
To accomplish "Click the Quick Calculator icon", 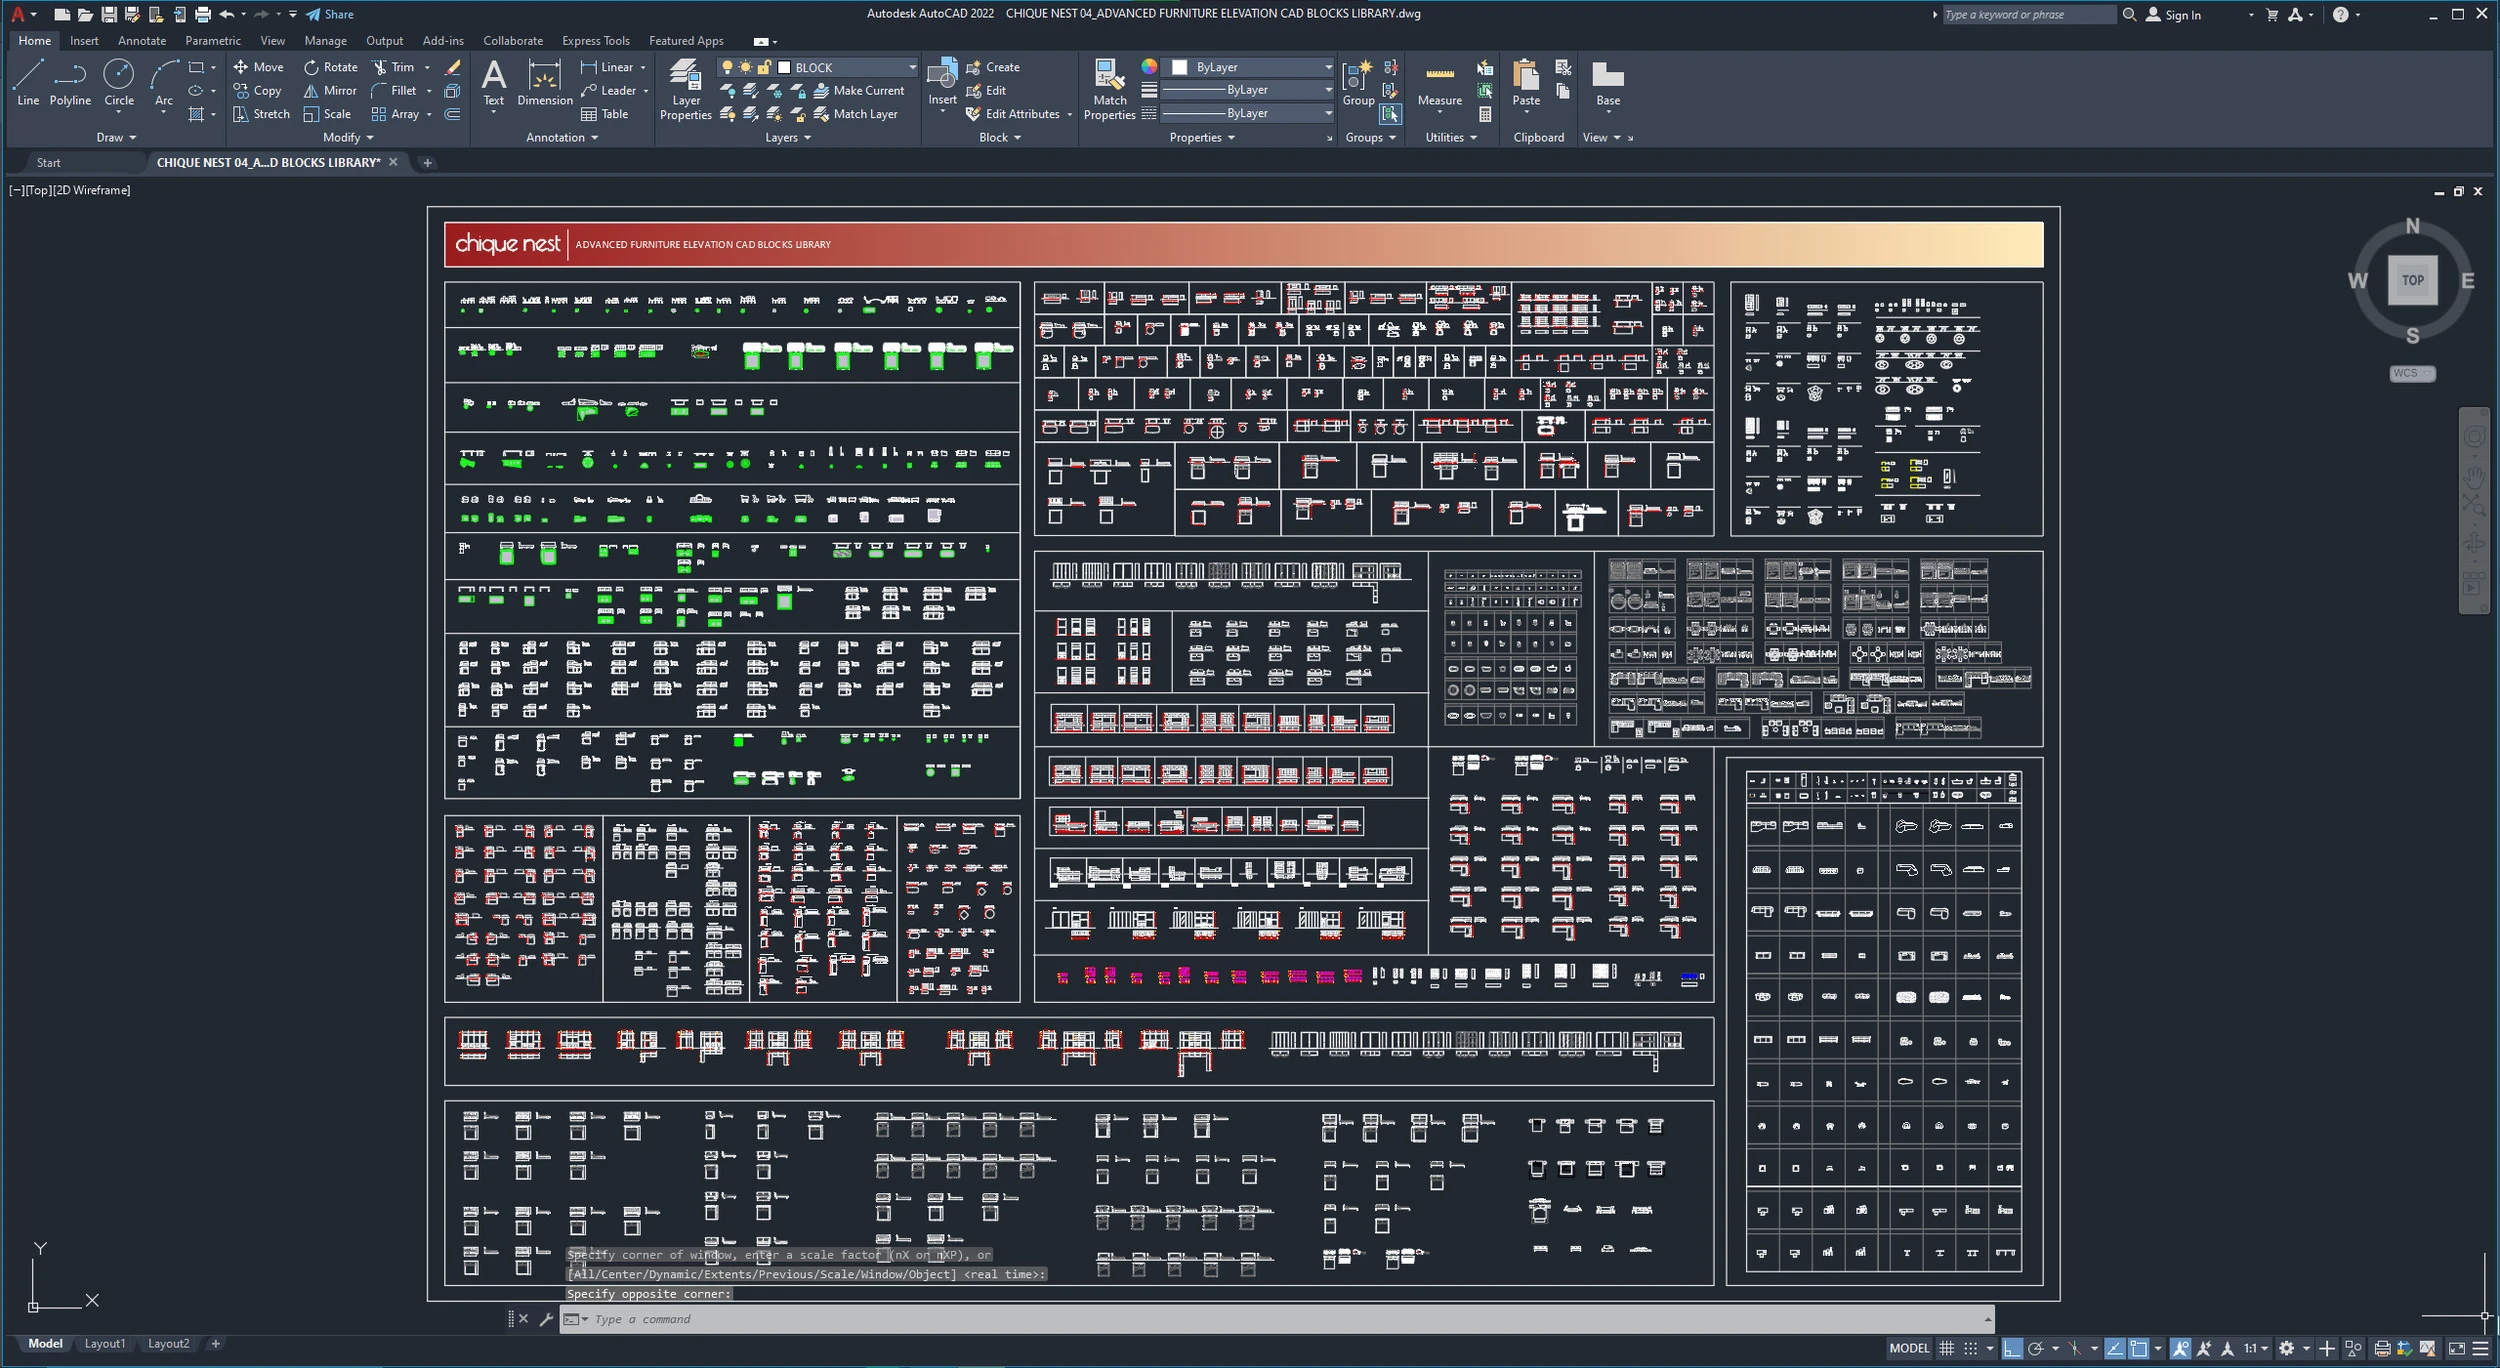I will 1486,114.
